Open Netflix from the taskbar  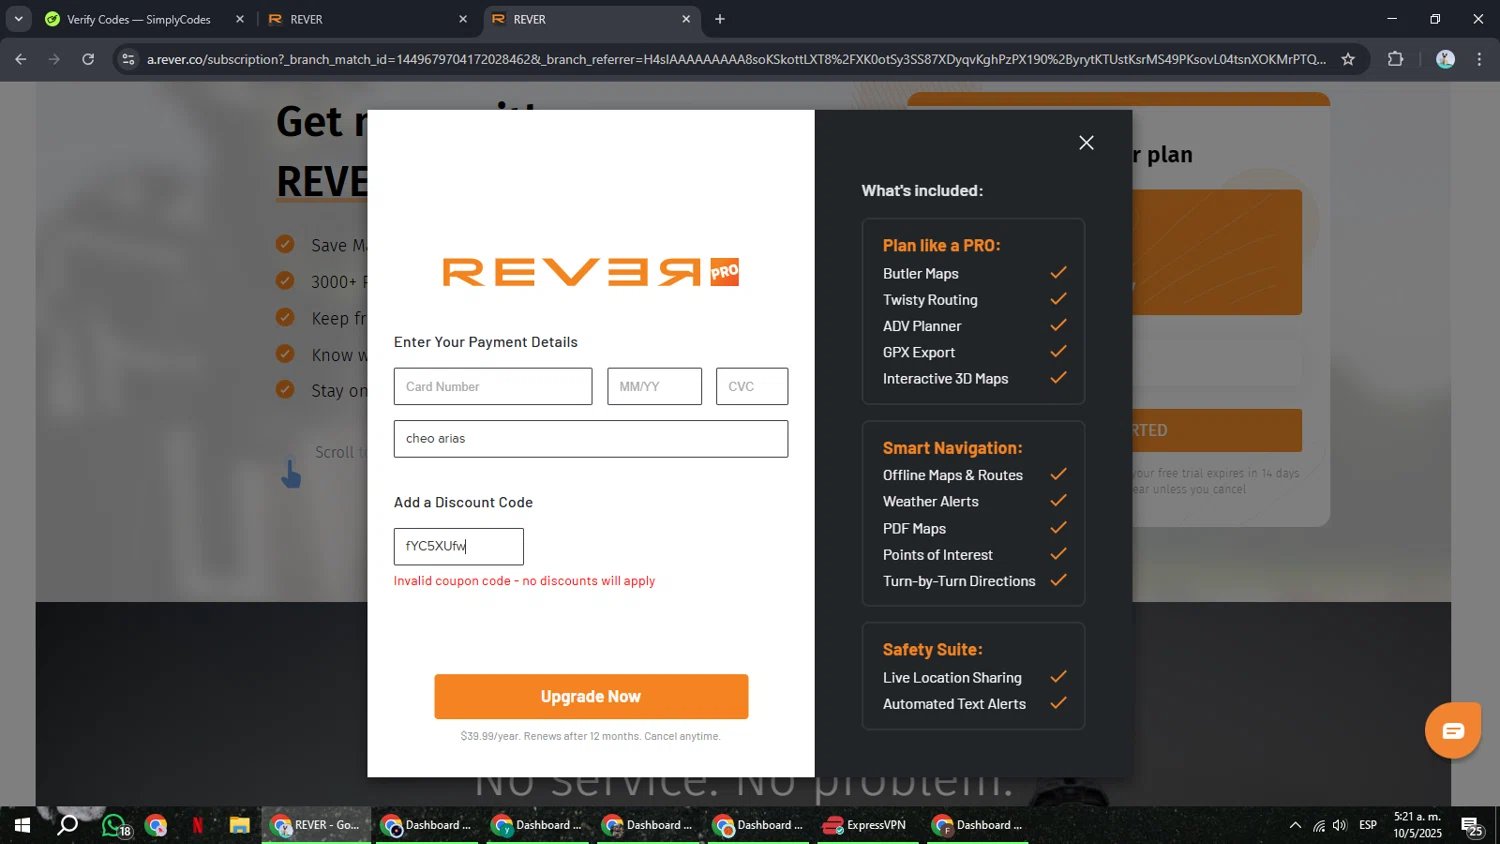pyautogui.click(x=197, y=825)
